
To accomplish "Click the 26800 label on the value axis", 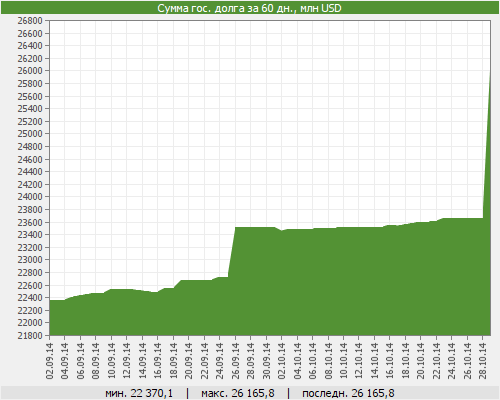I will pyautogui.click(x=30, y=21).
